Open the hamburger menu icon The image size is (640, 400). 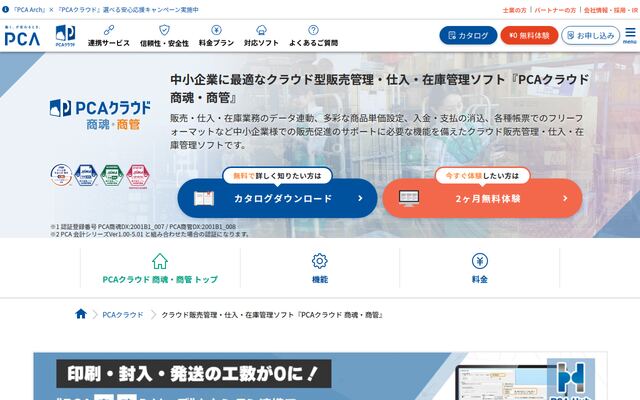630,36
